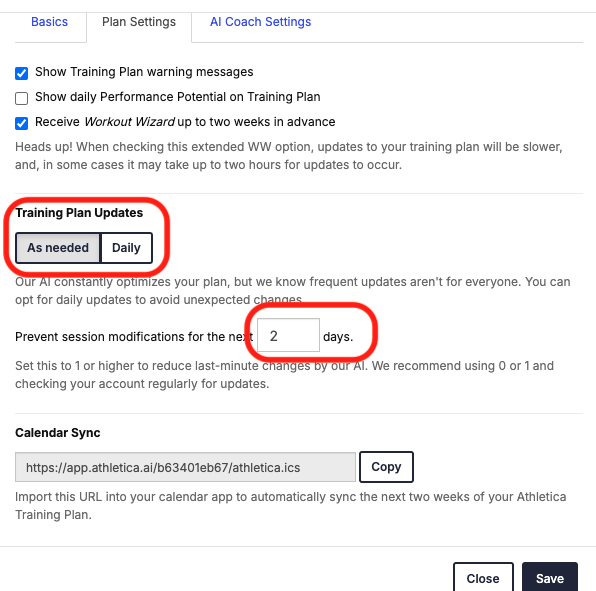Enable the daily Performance Potential checkbox
The image size is (596, 591).
coord(22,98)
